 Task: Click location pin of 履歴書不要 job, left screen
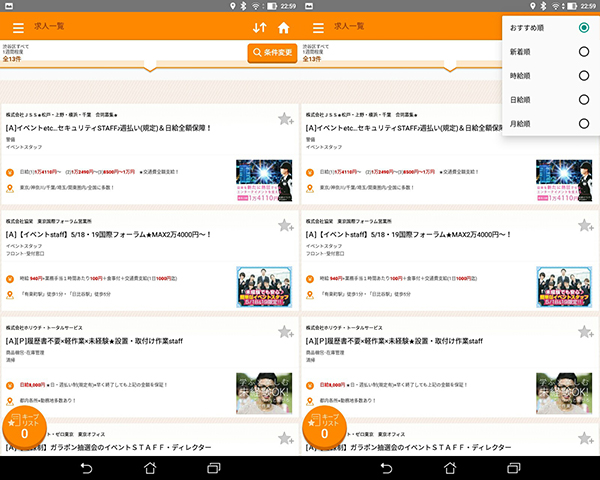[10, 401]
